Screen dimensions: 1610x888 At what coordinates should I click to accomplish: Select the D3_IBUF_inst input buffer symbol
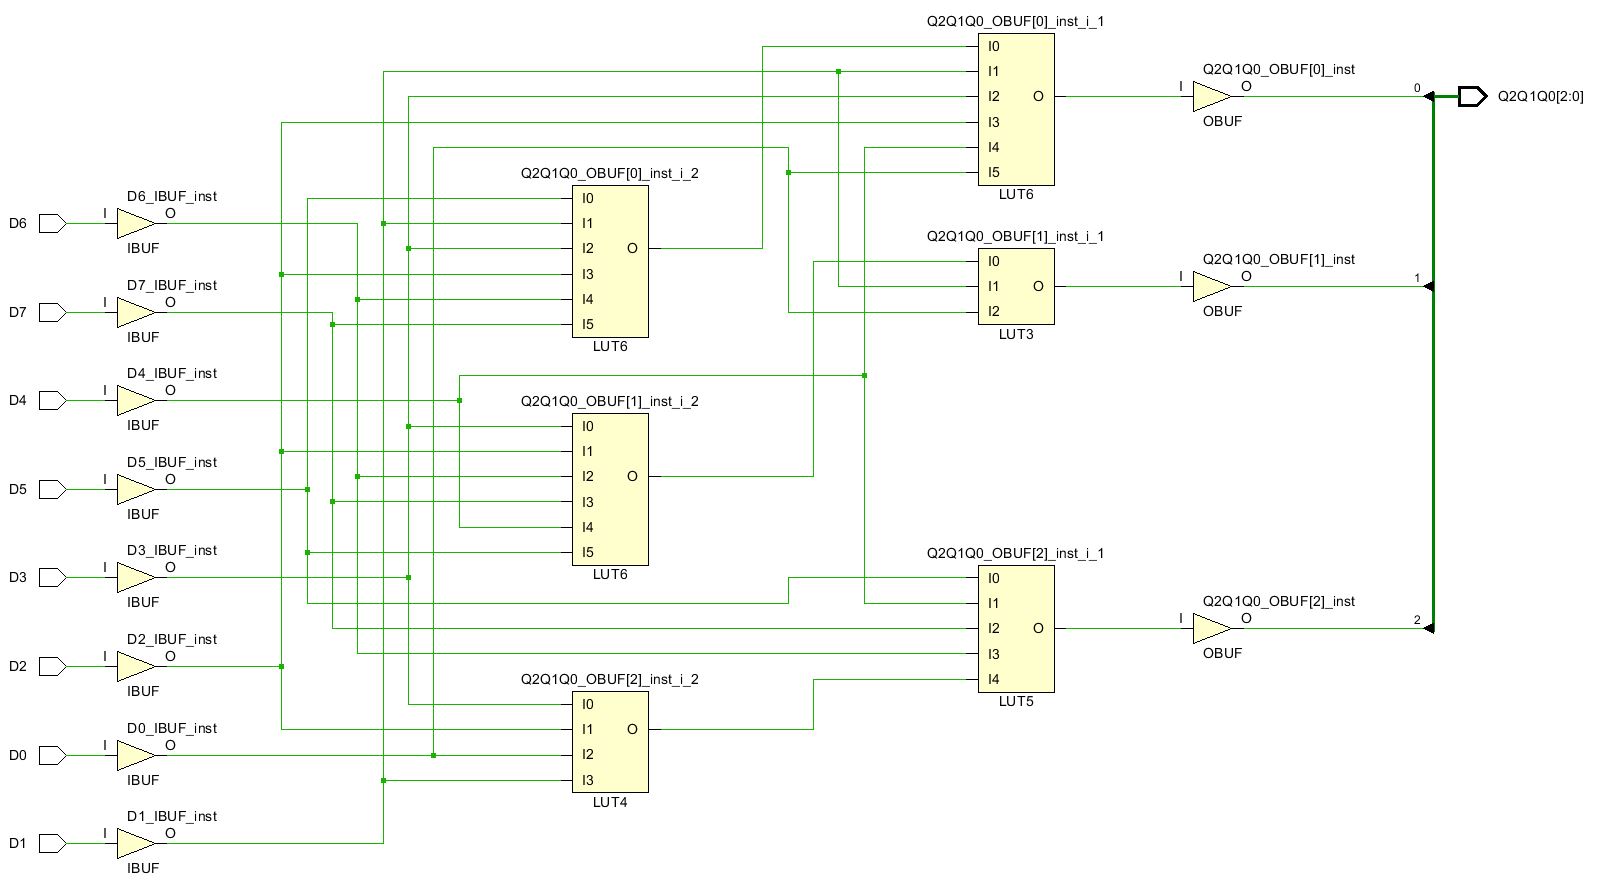pos(135,577)
